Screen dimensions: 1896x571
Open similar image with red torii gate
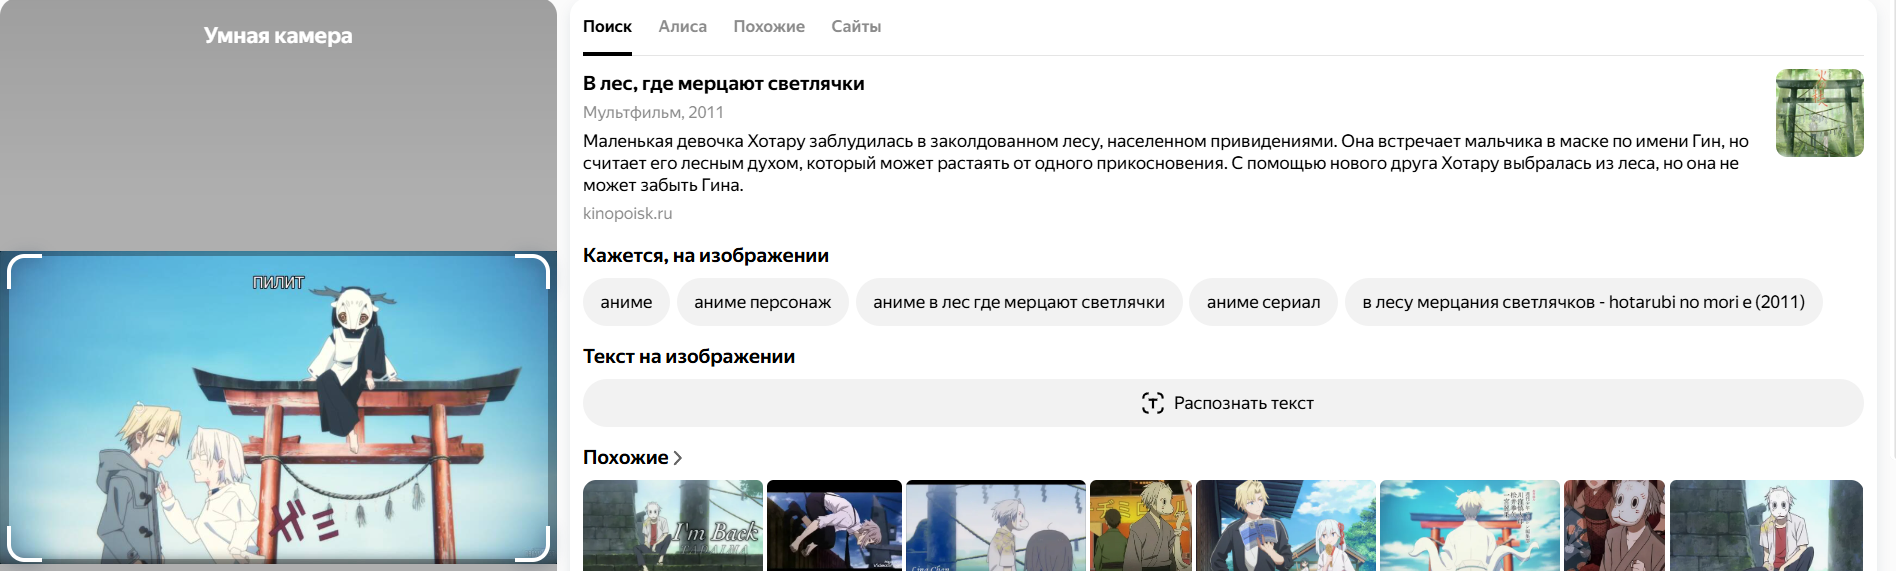click(x=1470, y=525)
